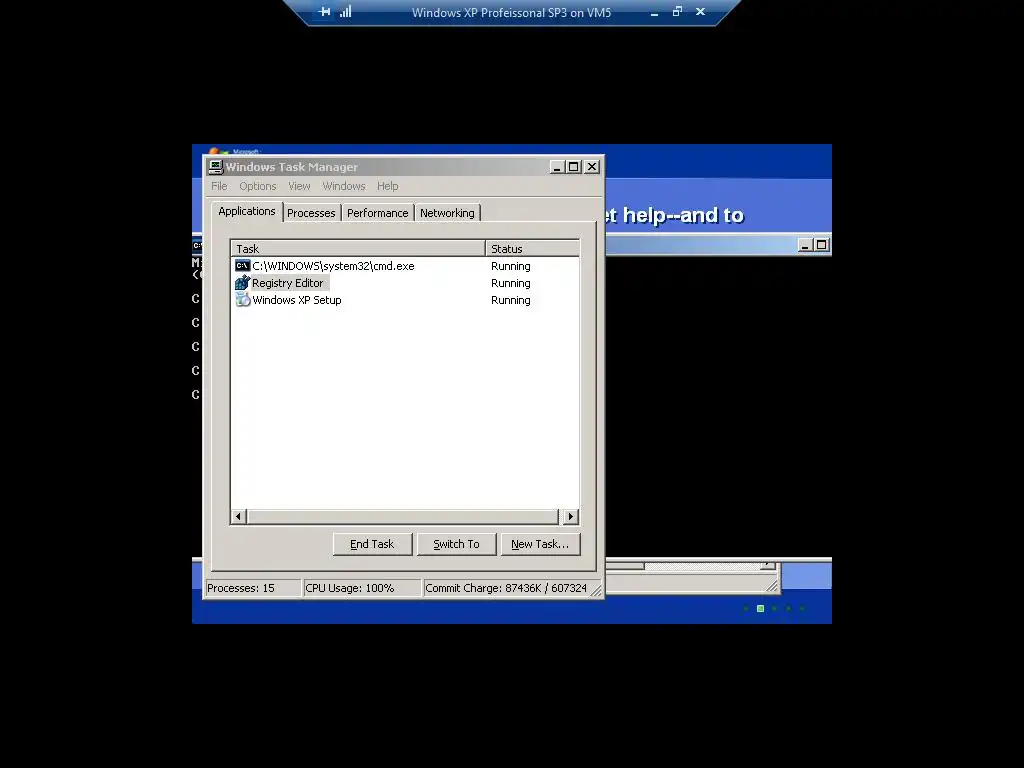Click the Task Manager resize grip

click(x=596, y=590)
